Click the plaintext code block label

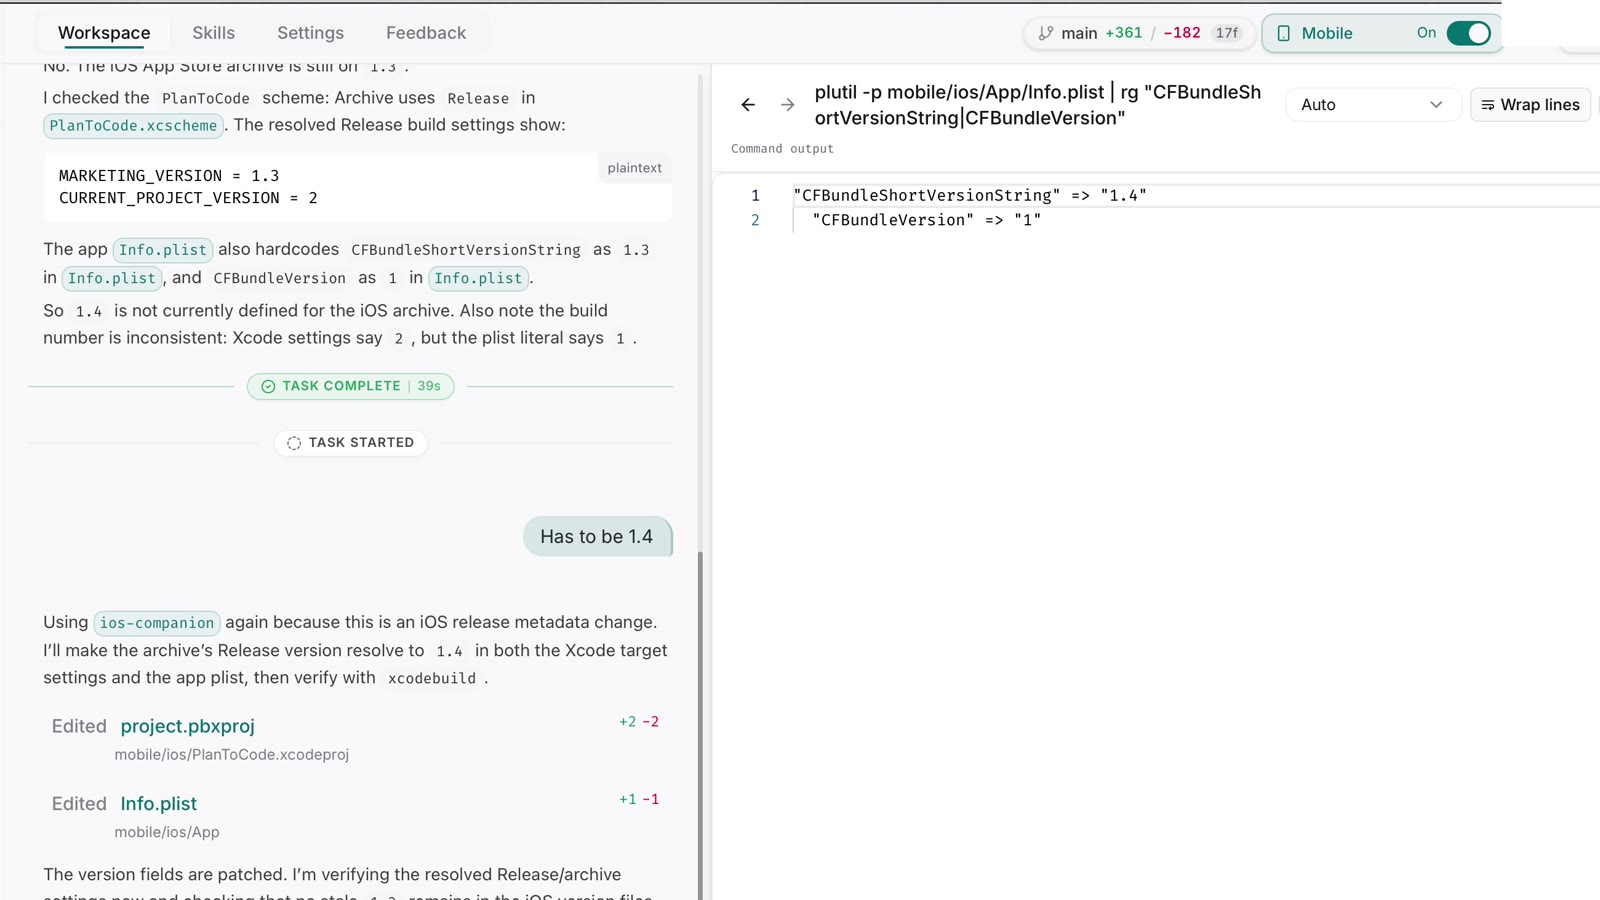pos(634,168)
